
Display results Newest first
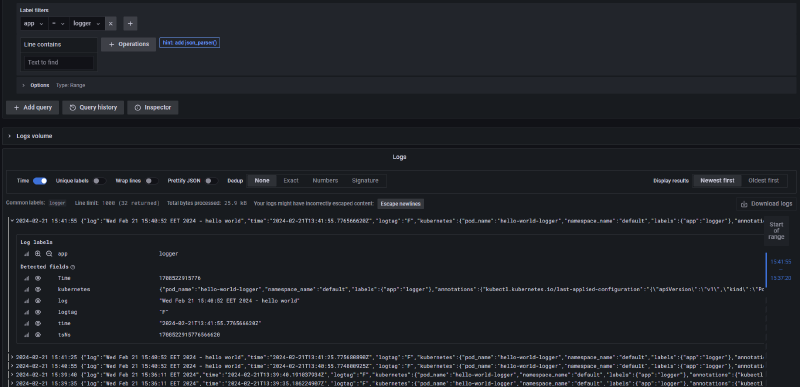pos(717,180)
